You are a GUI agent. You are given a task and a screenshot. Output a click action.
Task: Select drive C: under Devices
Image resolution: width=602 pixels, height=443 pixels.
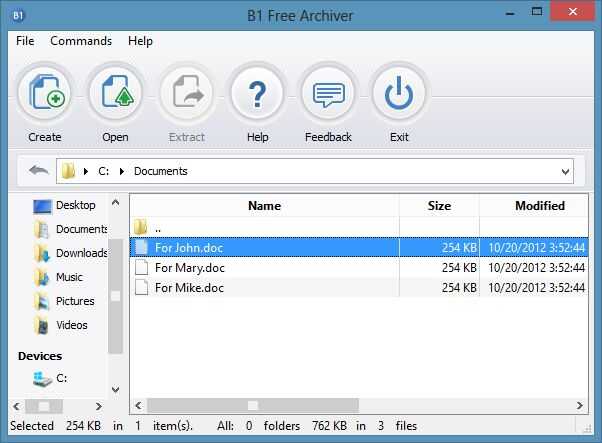tap(50, 379)
